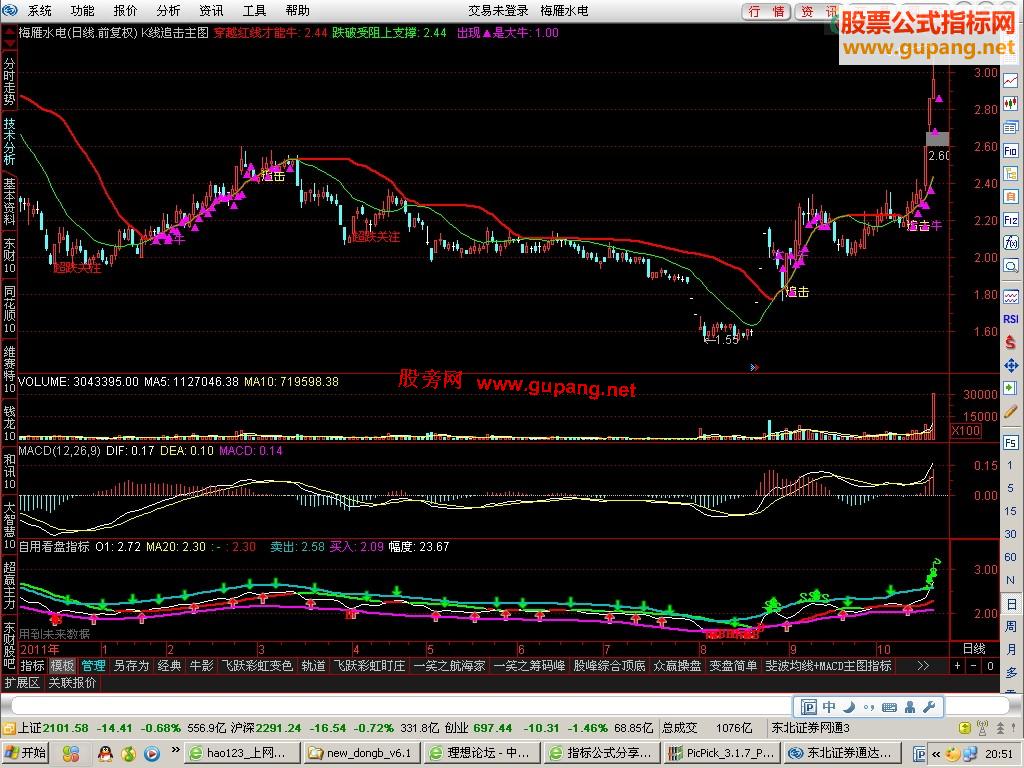Viewport: 1024px width, 768px height.
Task: Open the 基本资料 side tab
Action: (x=9, y=202)
